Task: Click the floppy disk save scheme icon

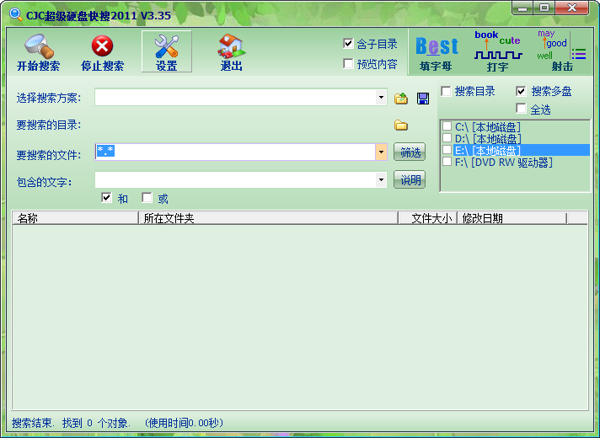Action: (x=423, y=98)
